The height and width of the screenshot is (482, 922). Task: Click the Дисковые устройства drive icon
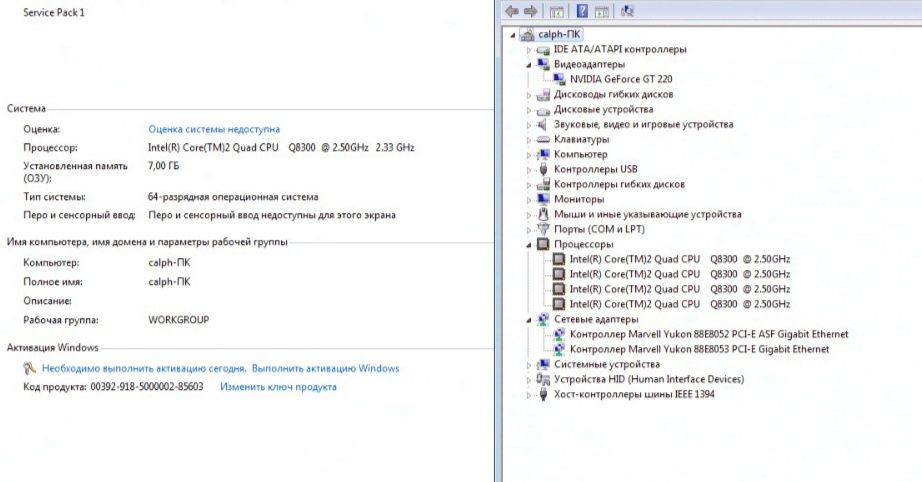coord(543,109)
